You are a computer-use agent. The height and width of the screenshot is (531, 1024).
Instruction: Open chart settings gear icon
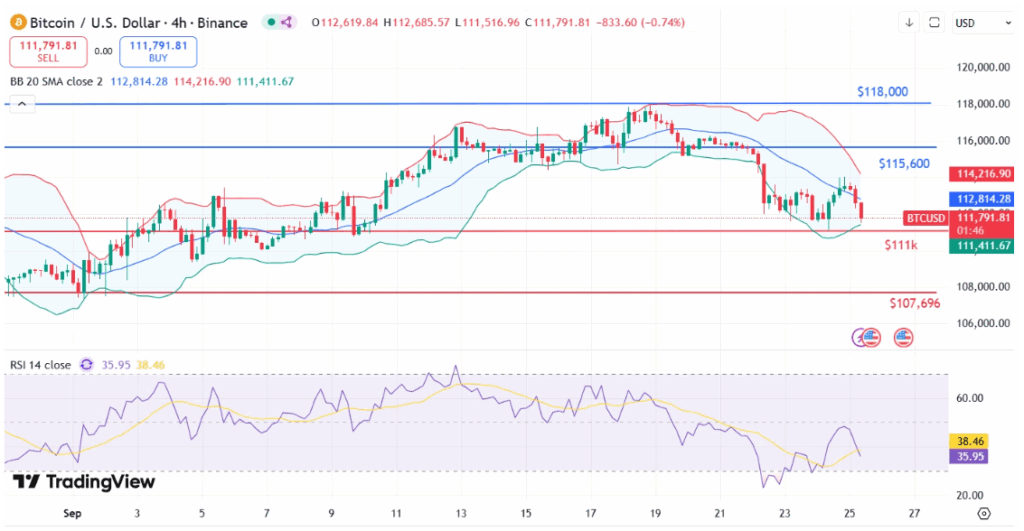[984, 513]
